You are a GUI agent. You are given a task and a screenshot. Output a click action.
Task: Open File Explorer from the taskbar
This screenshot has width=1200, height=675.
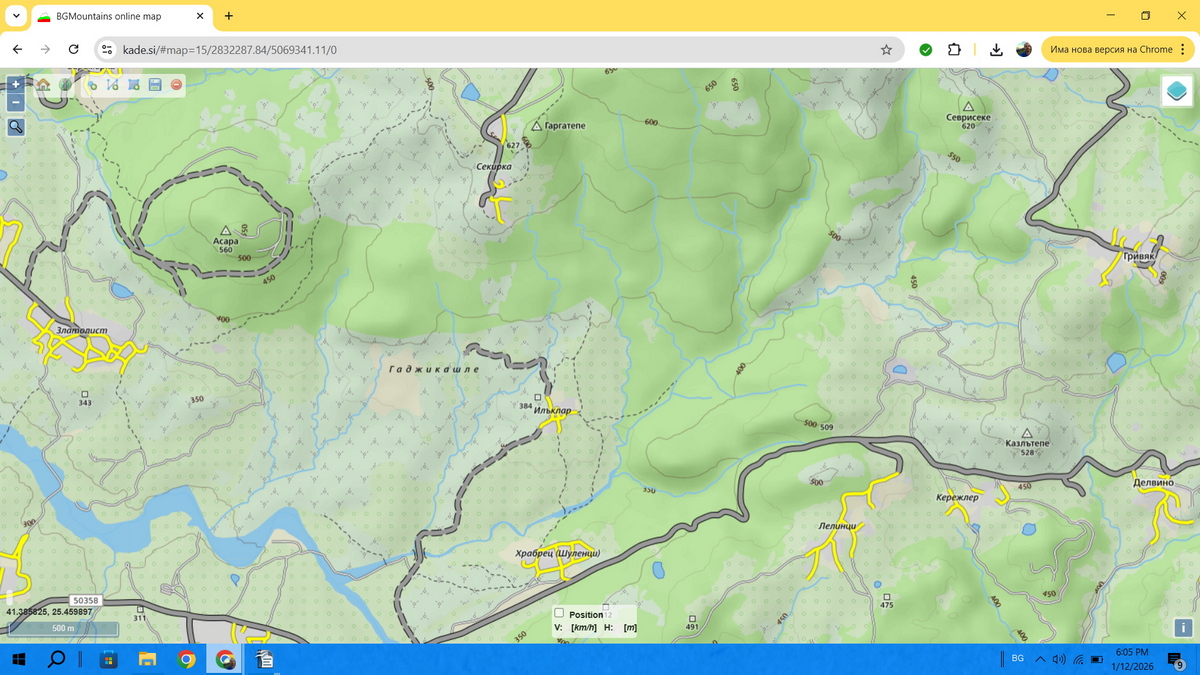point(147,659)
